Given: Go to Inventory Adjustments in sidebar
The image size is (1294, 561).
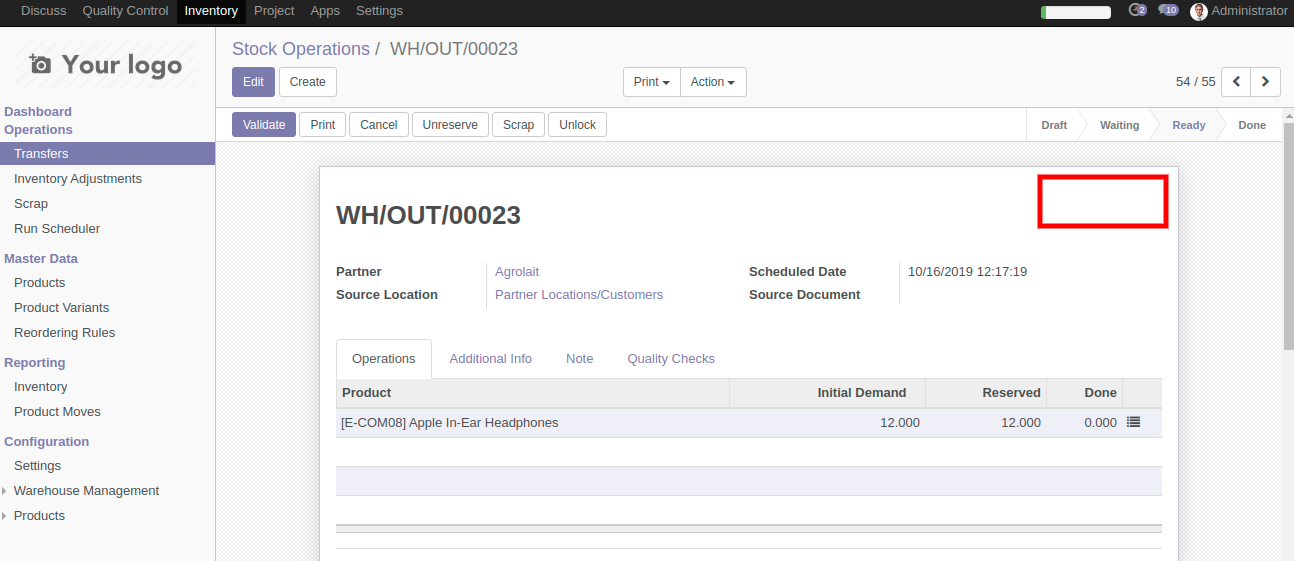Looking at the screenshot, I should coord(78,179).
